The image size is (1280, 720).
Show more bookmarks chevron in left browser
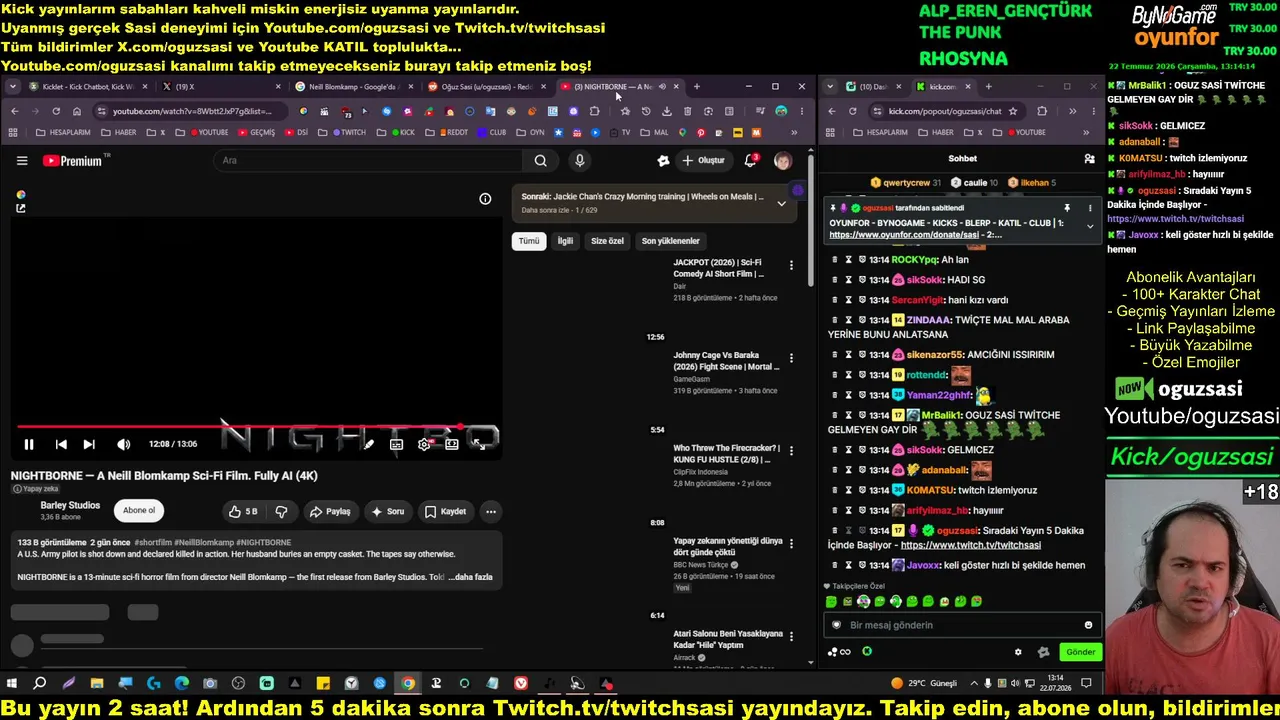795,132
